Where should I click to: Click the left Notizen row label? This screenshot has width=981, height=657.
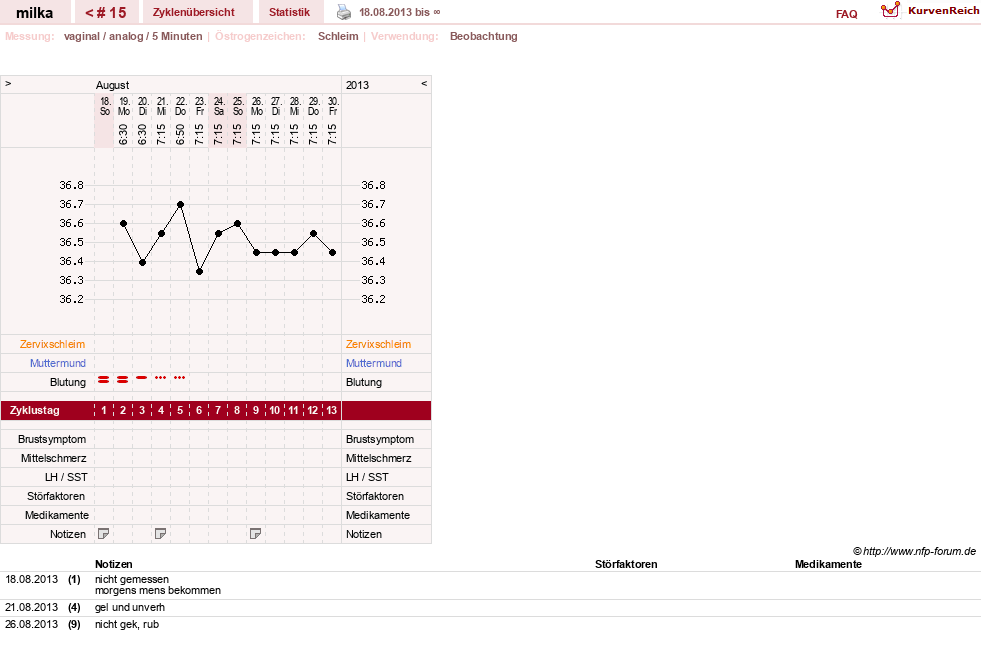pyautogui.click(x=68, y=534)
